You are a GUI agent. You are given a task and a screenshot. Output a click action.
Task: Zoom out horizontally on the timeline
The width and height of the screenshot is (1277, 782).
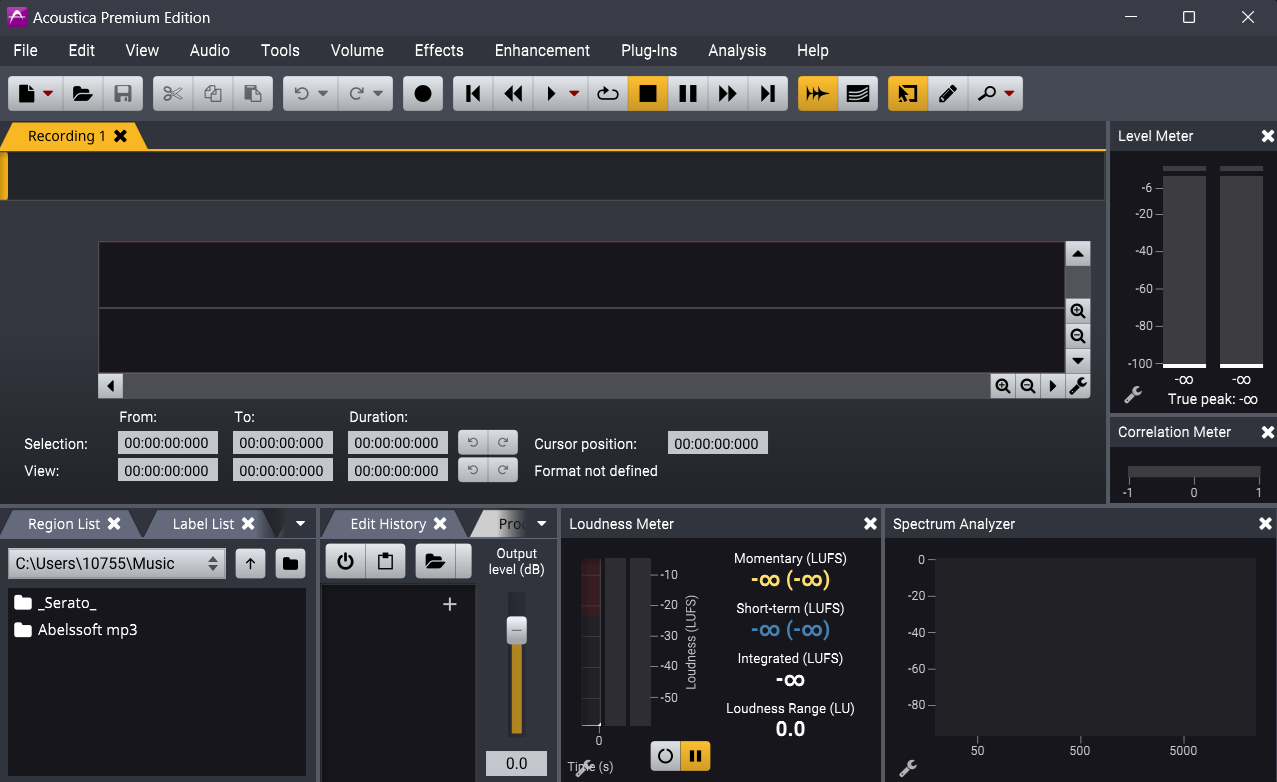coord(1027,386)
